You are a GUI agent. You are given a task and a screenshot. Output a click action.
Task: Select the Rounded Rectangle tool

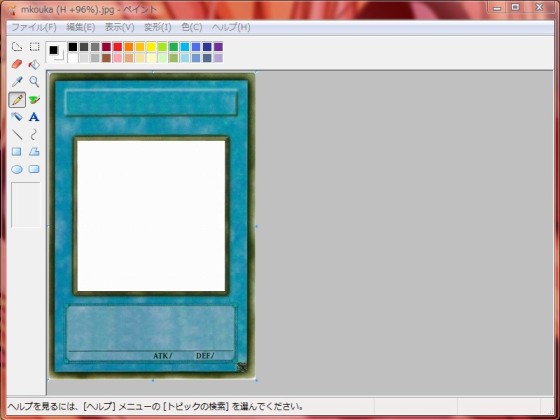coord(34,169)
